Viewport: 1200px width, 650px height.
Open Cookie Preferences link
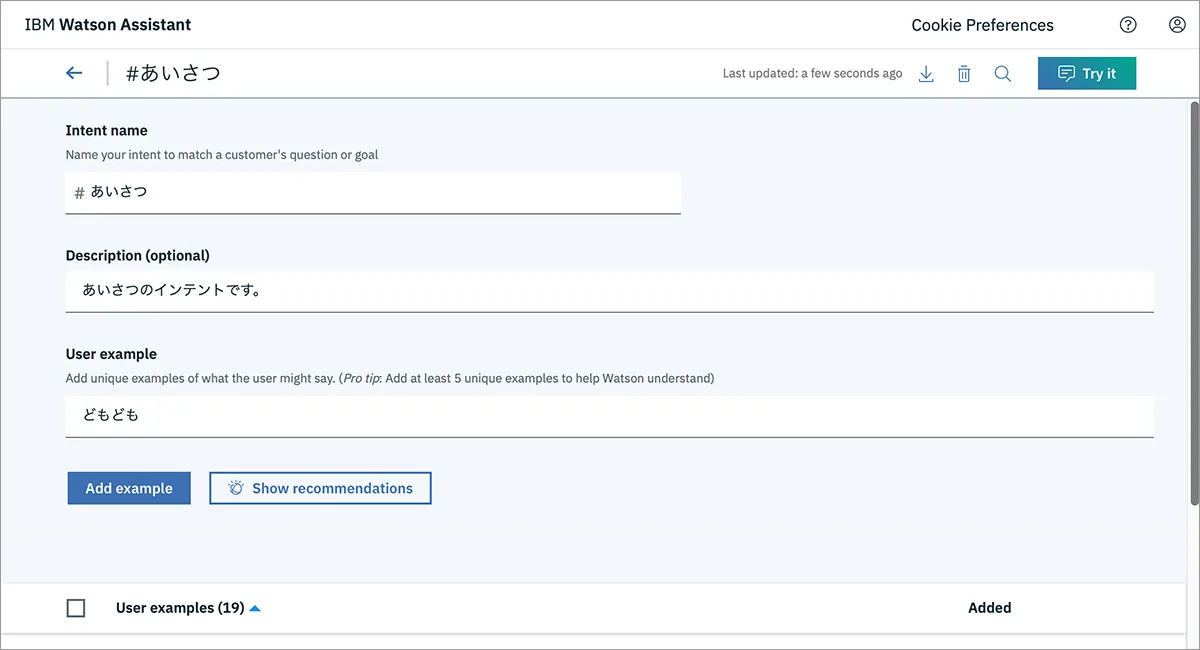pos(982,25)
